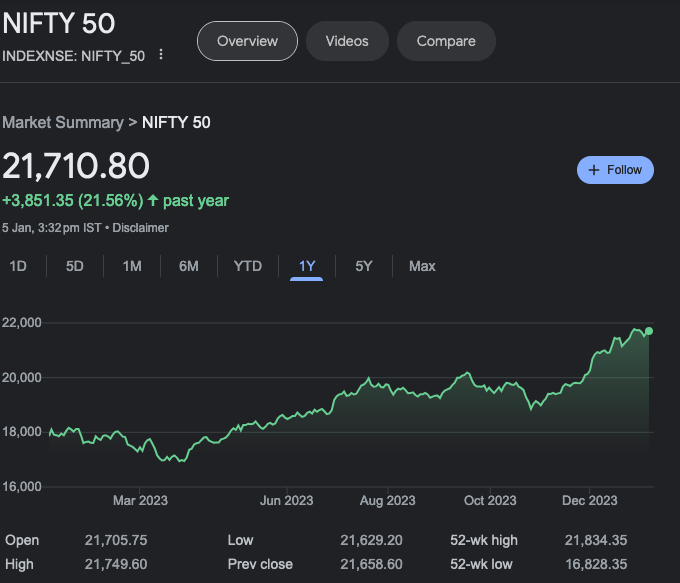Open the Videos tab
This screenshot has height=583, width=680.
[347, 41]
